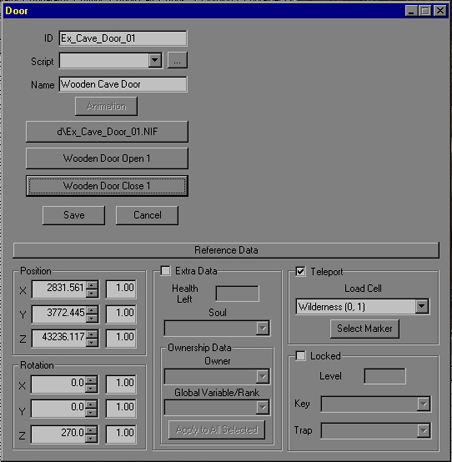Increase Position Z value with up arrow

pos(92,334)
